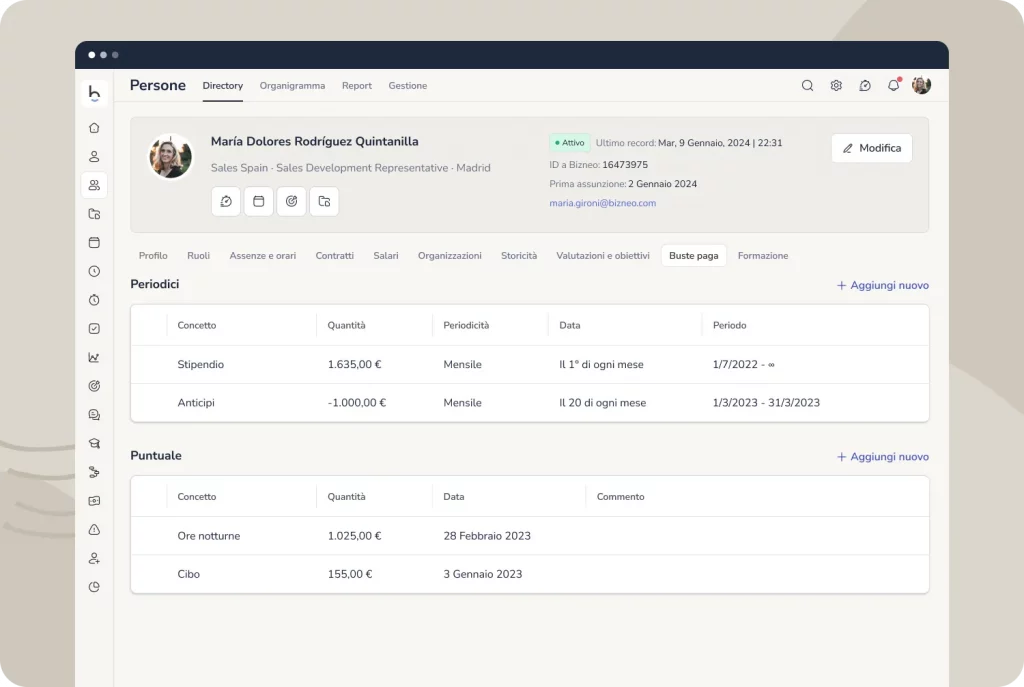Click the 155,00 € amount
Image resolution: width=1024 pixels, height=687 pixels.
coord(350,574)
